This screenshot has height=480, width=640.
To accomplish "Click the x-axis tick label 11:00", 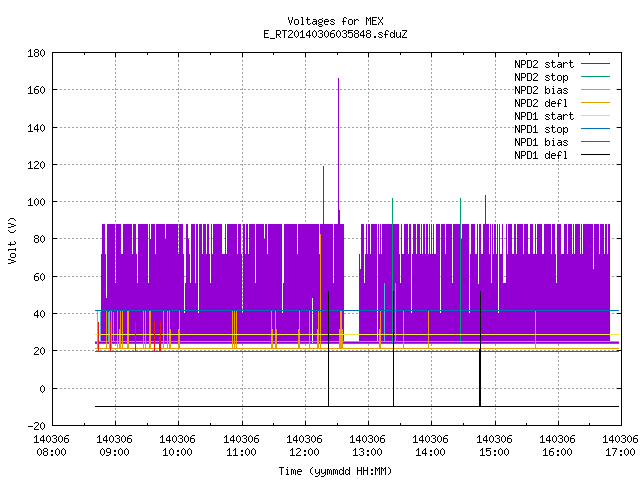I will pyautogui.click(x=241, y=453).
